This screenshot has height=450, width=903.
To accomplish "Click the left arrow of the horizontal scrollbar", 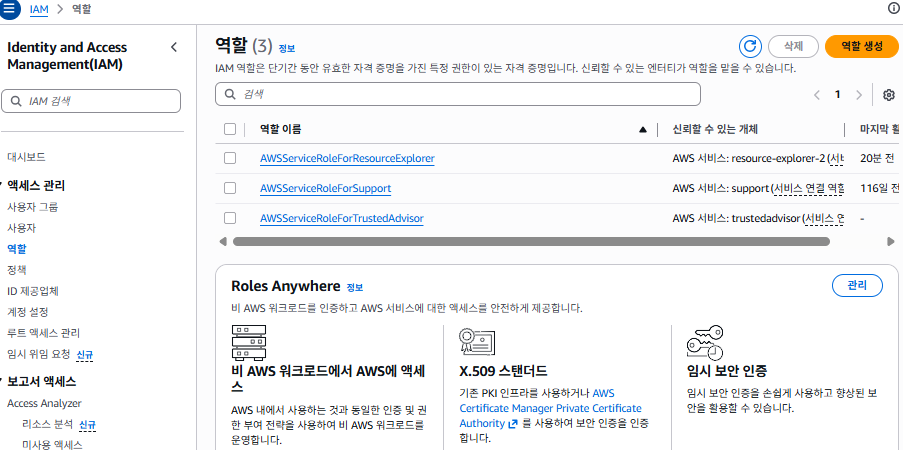I will point(223,241).
